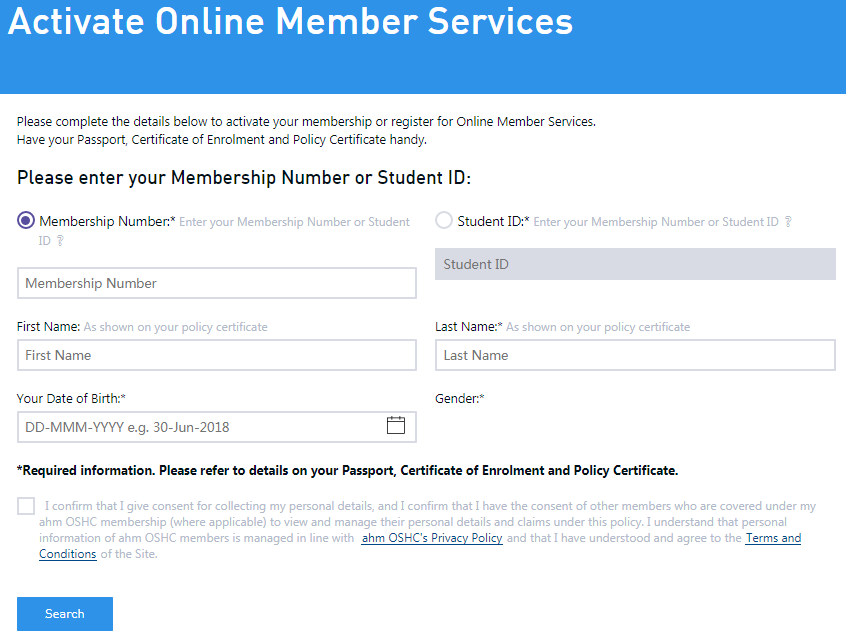846x637 pixels.
Task: Click the "Activate Online Member Services" heading
Action: [290, 22]
